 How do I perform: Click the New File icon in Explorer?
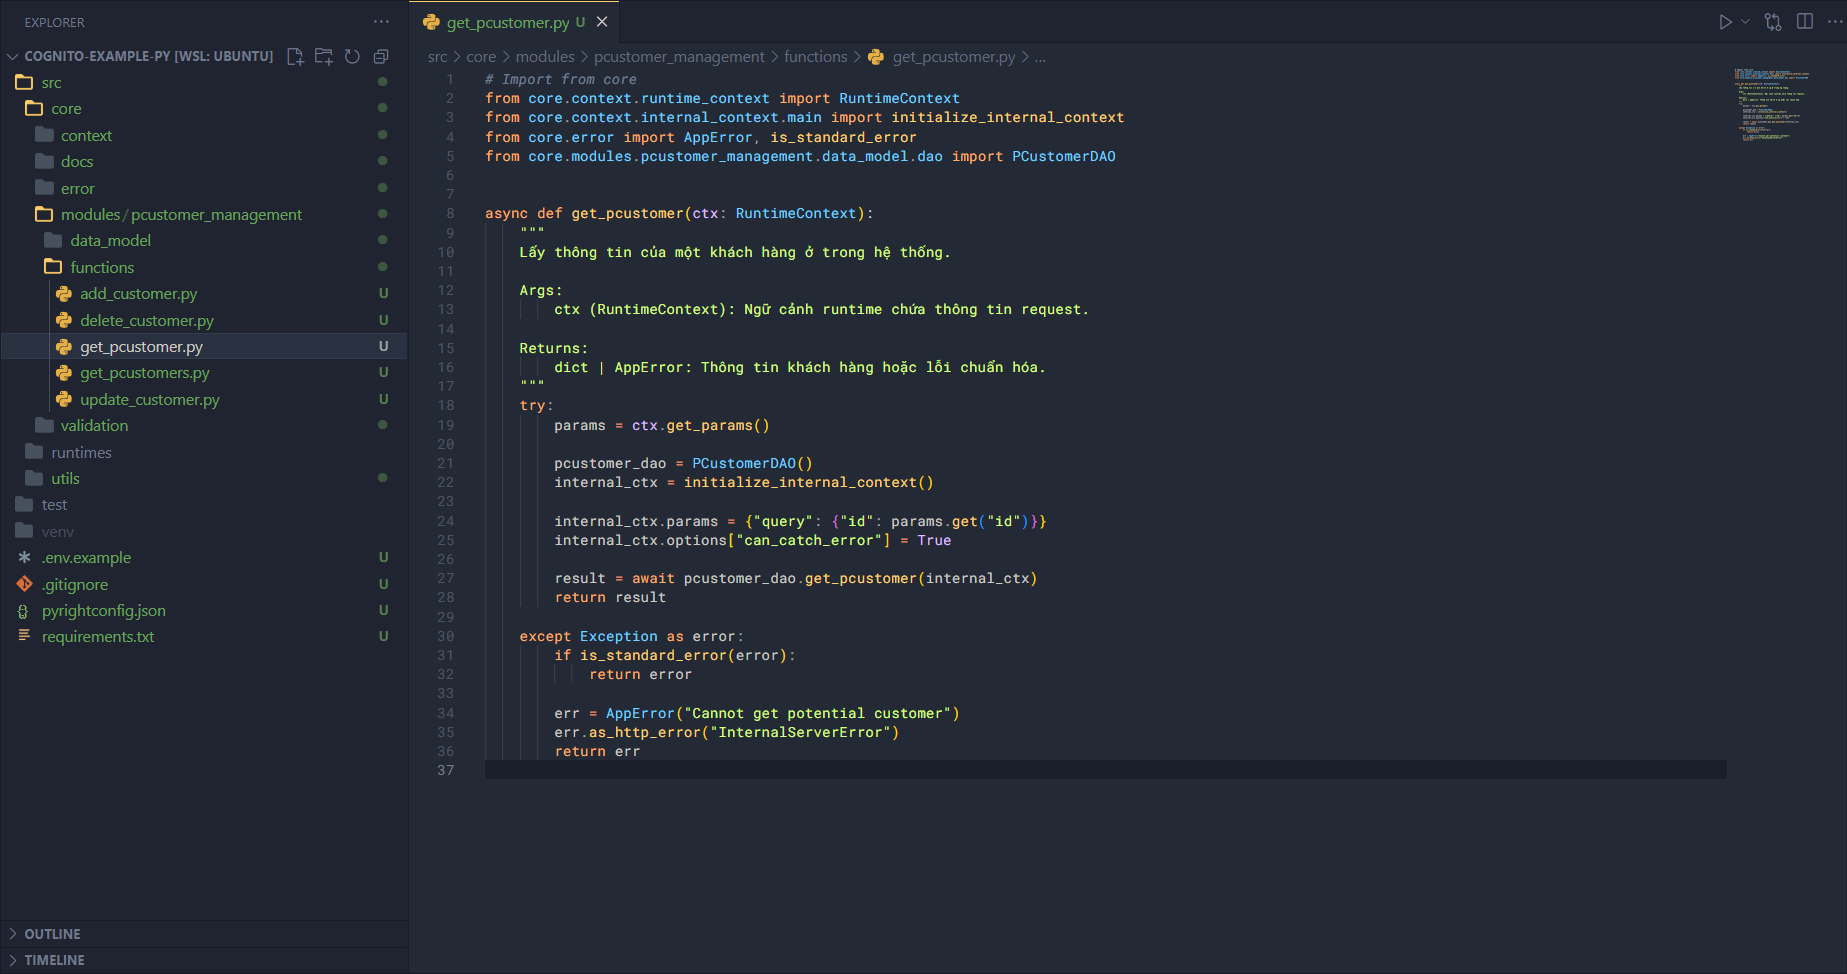[x=295, y=57]
